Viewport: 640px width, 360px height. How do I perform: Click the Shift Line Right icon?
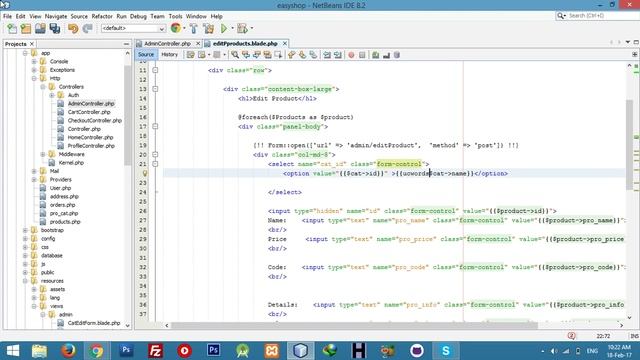click(338, 55)
